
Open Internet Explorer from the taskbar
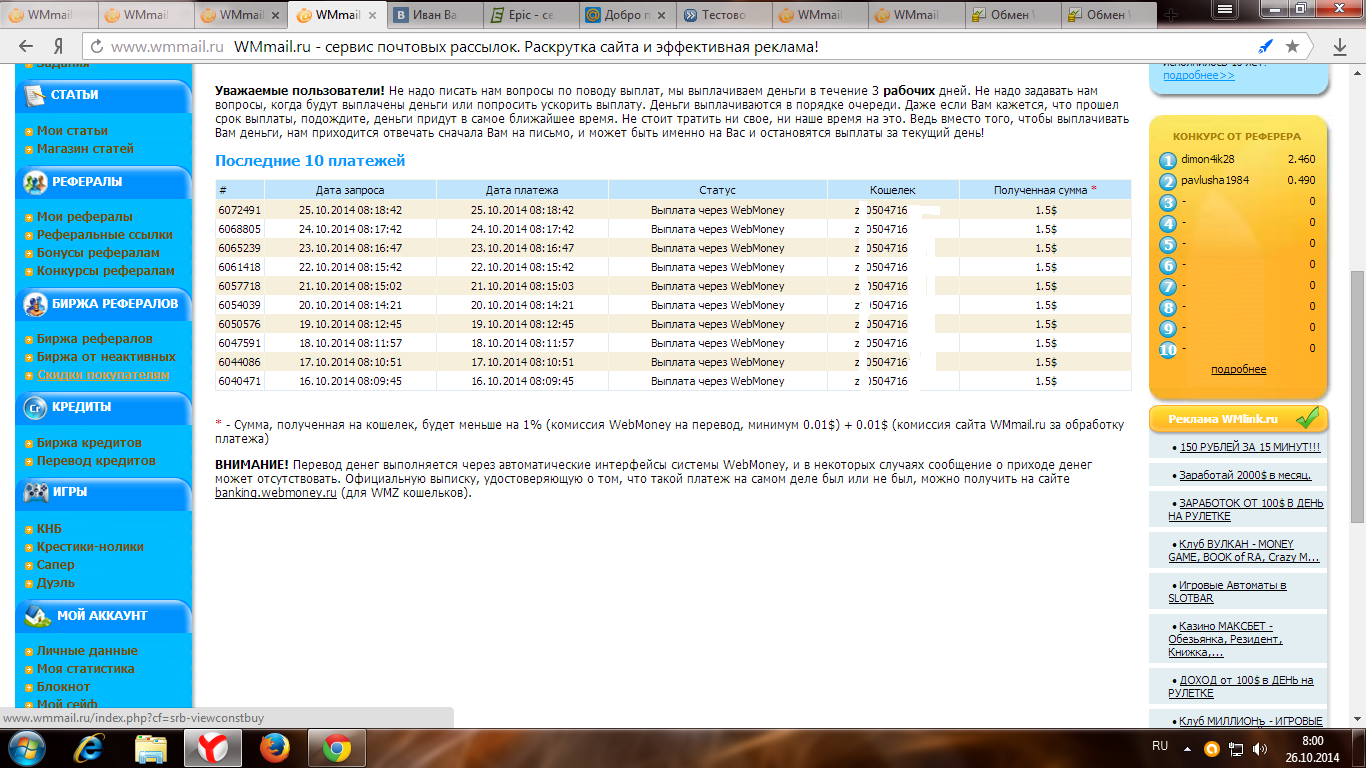pos(92,748)
